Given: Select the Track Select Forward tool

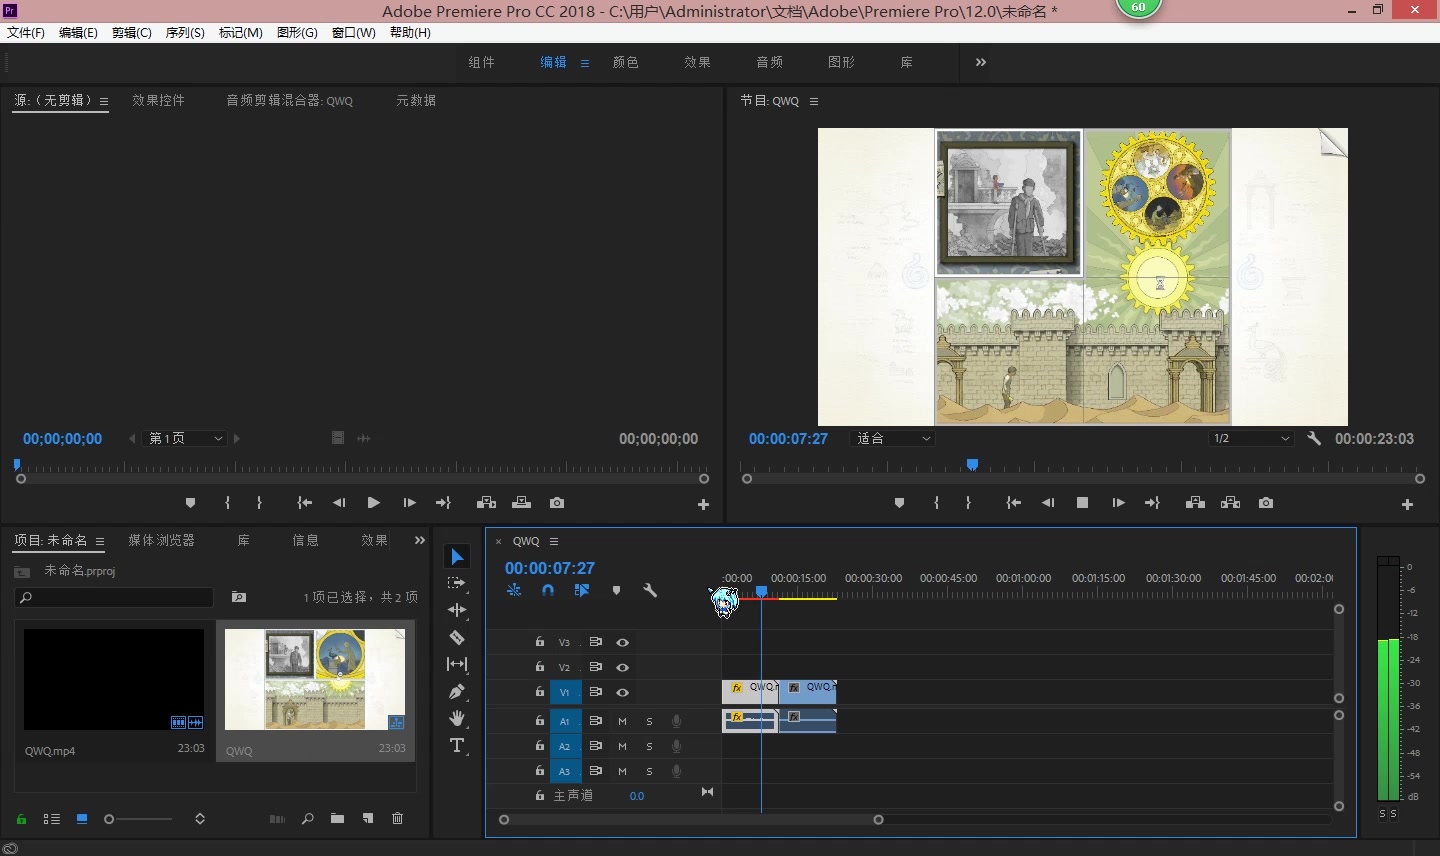Looking at the screenshot, I should pos(457,583).
